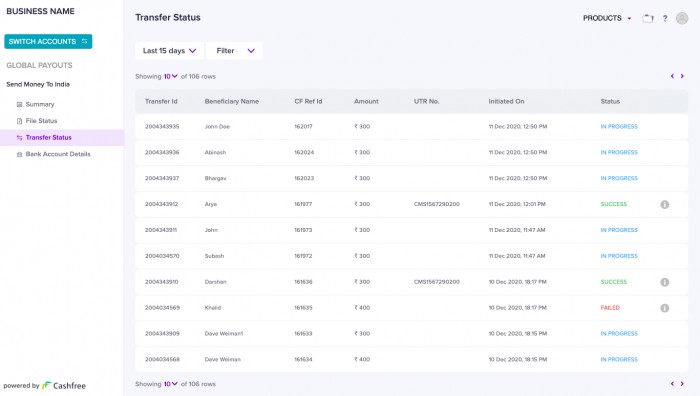Open the Products menu
The width and height of the screenshot is (700, 396).
point(607,18)
